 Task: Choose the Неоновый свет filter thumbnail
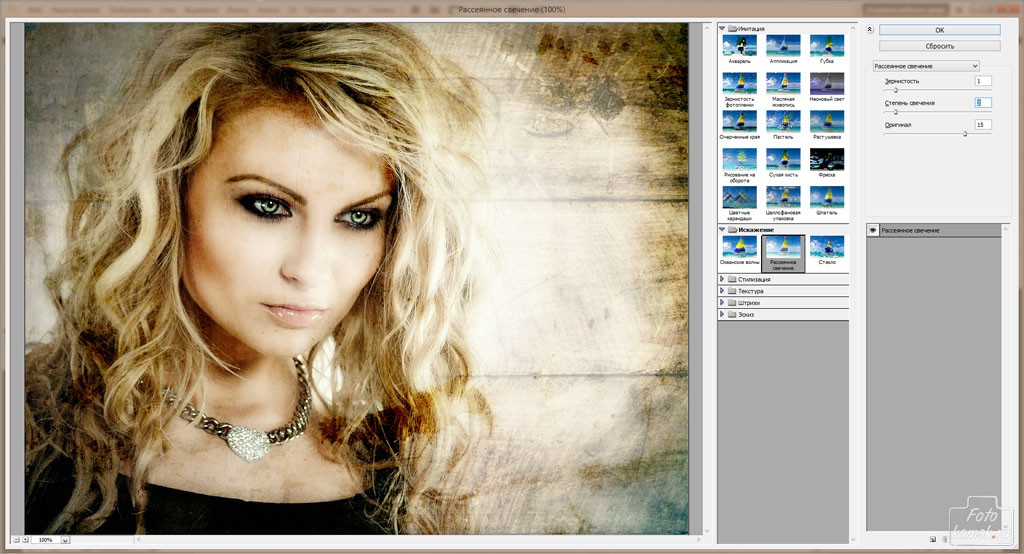point(826,84)
